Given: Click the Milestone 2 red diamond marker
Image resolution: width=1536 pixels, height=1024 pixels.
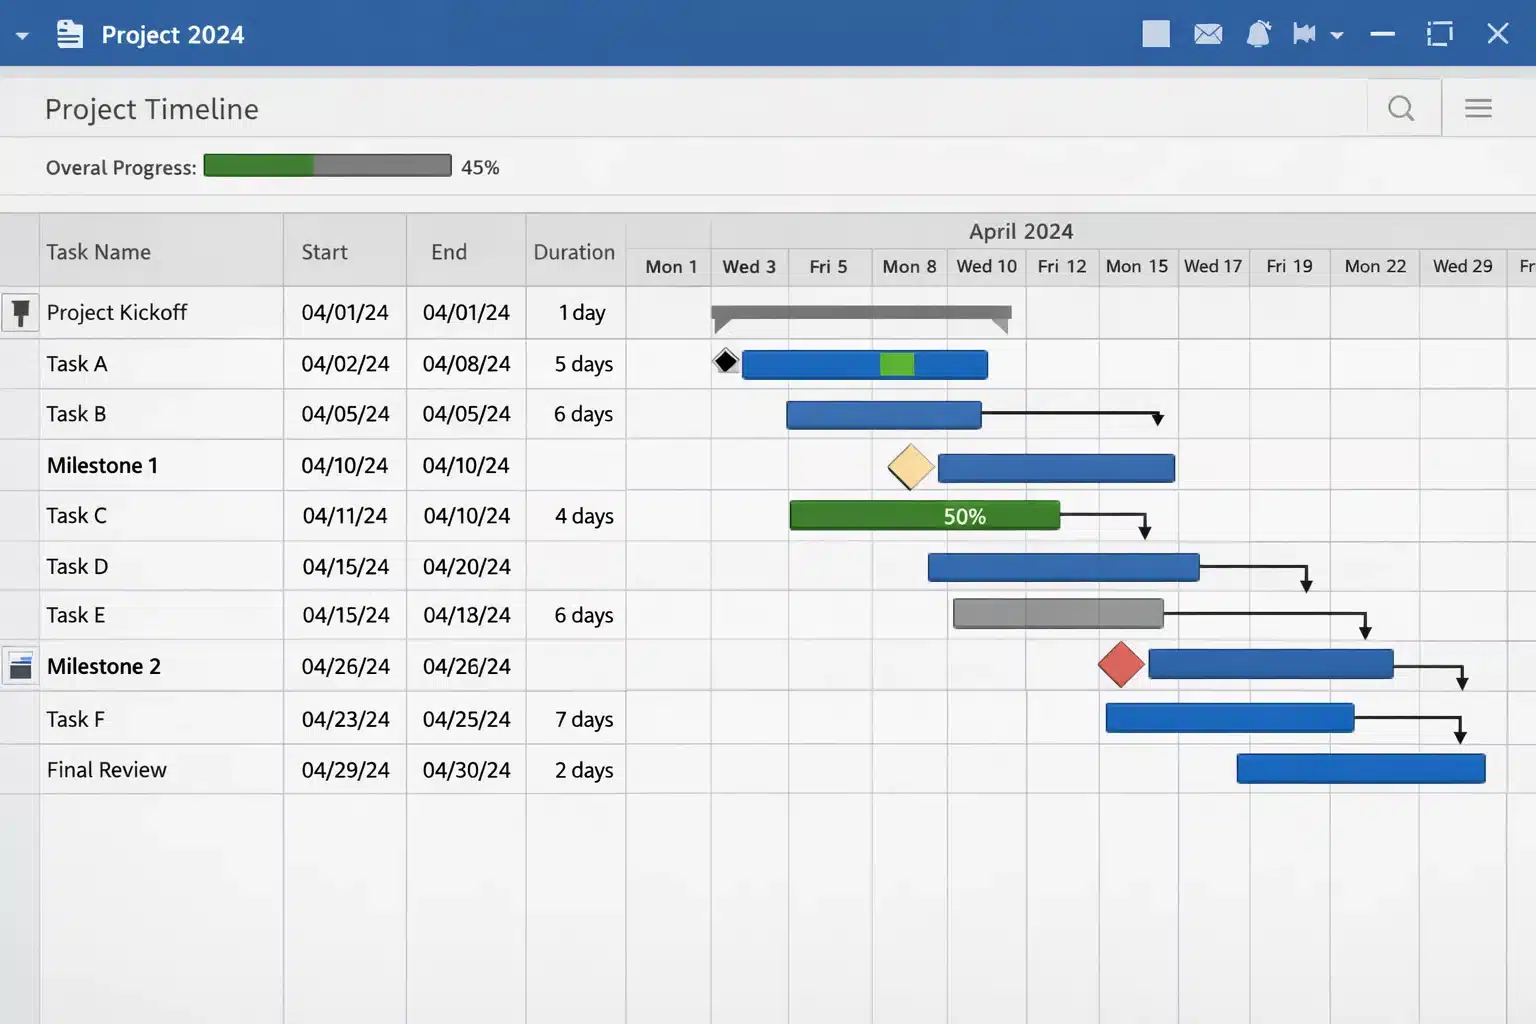Looking at the screenshot, I should tap(1120, 663).
